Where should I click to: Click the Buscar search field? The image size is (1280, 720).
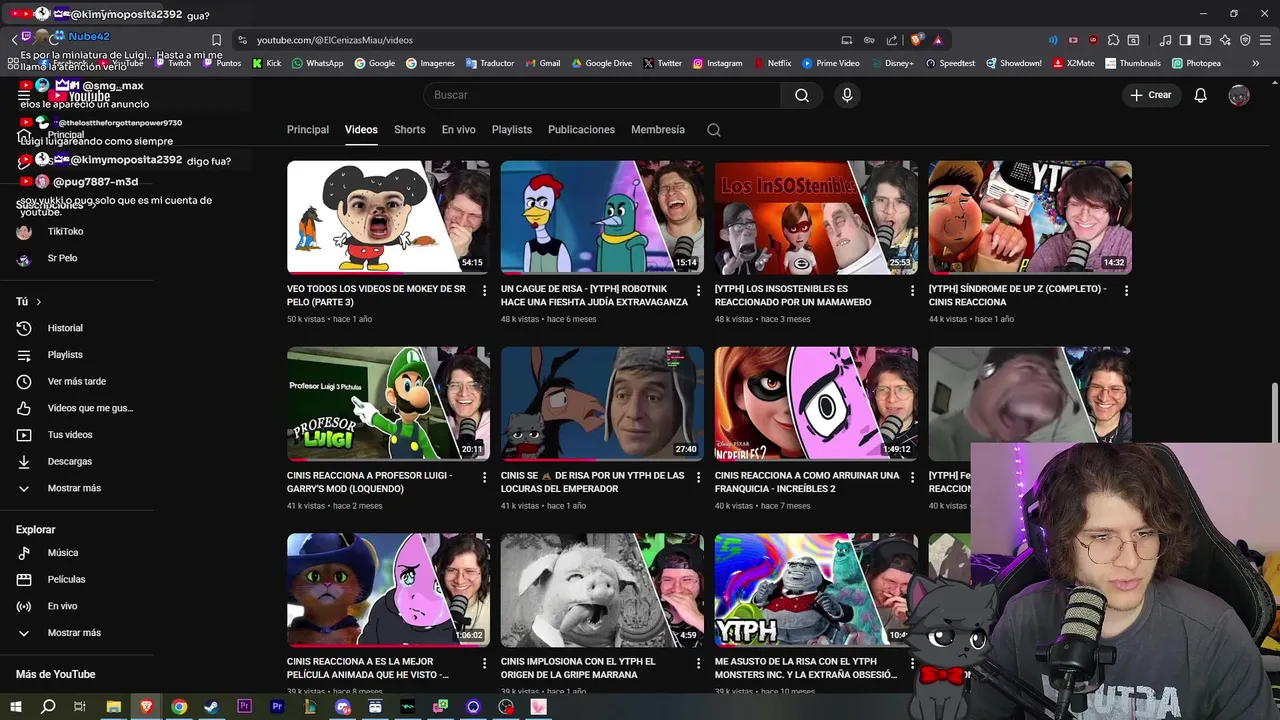point(602,95)
